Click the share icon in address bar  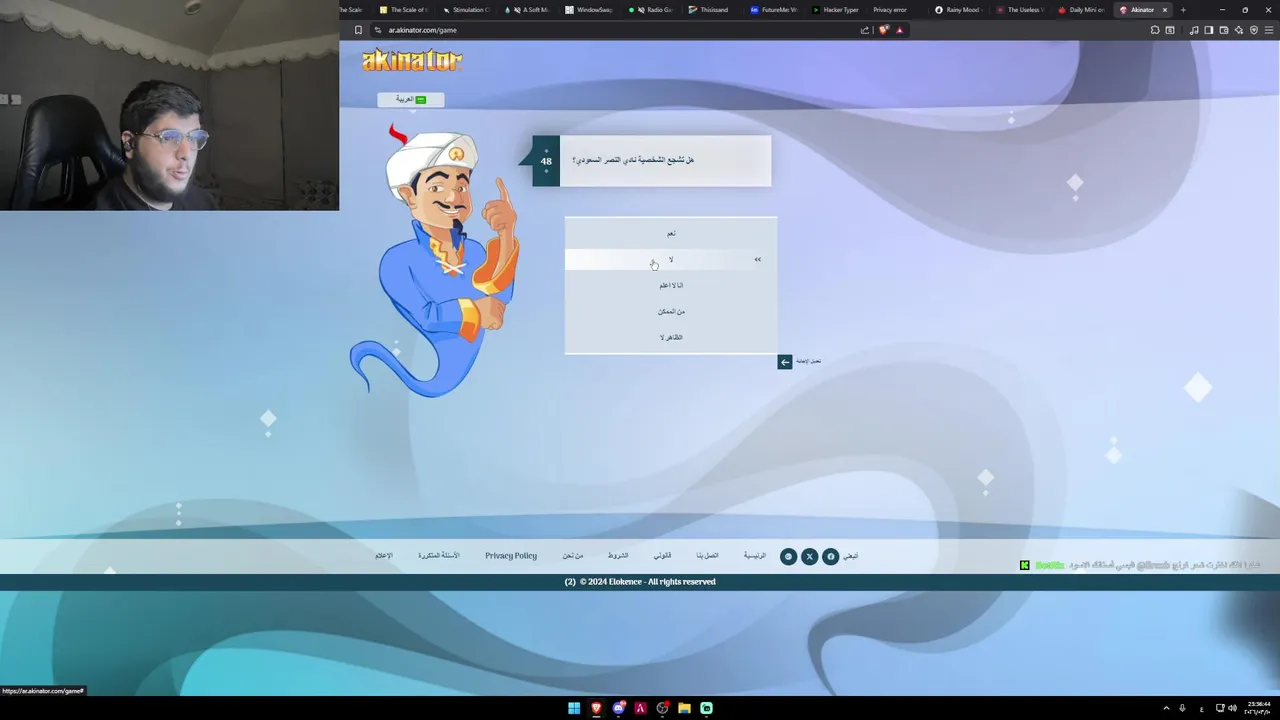(865, 30)
